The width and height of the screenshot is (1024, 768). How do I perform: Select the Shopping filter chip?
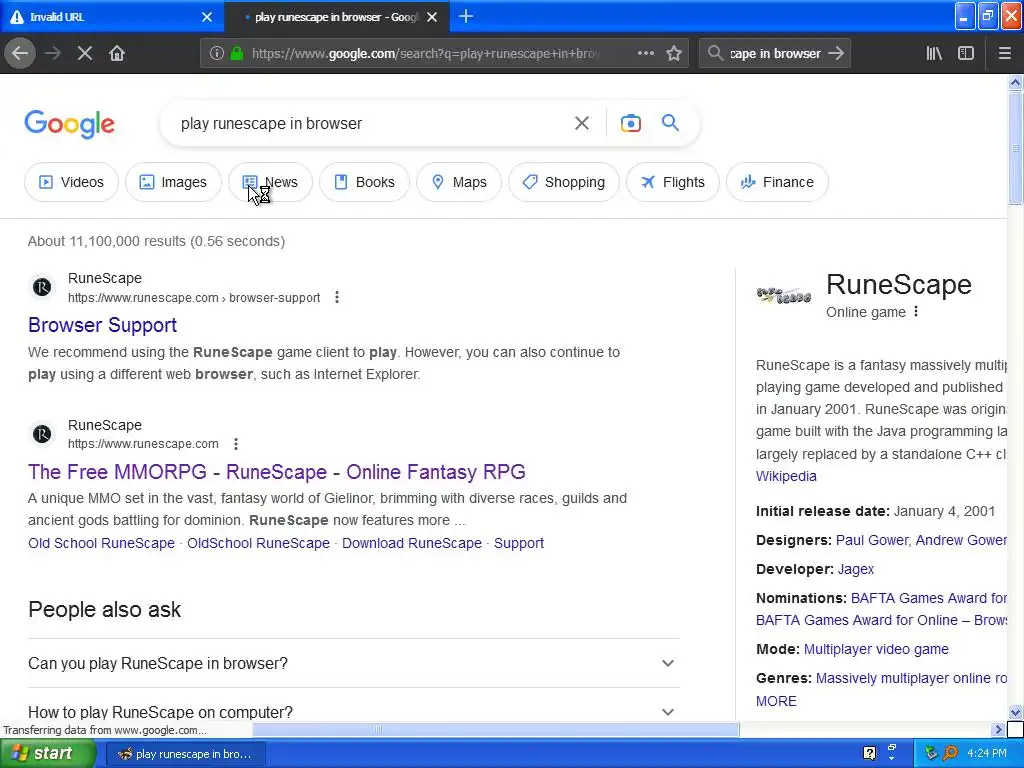(564, 182)
